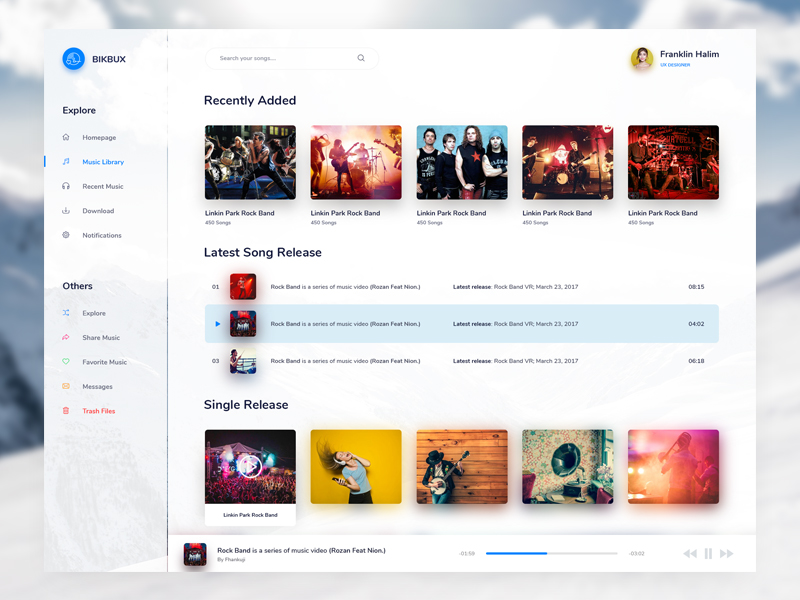Click the search magnifier icon
Image resolution: width=800 pixels, height=600 pixels.
[361, 58]
